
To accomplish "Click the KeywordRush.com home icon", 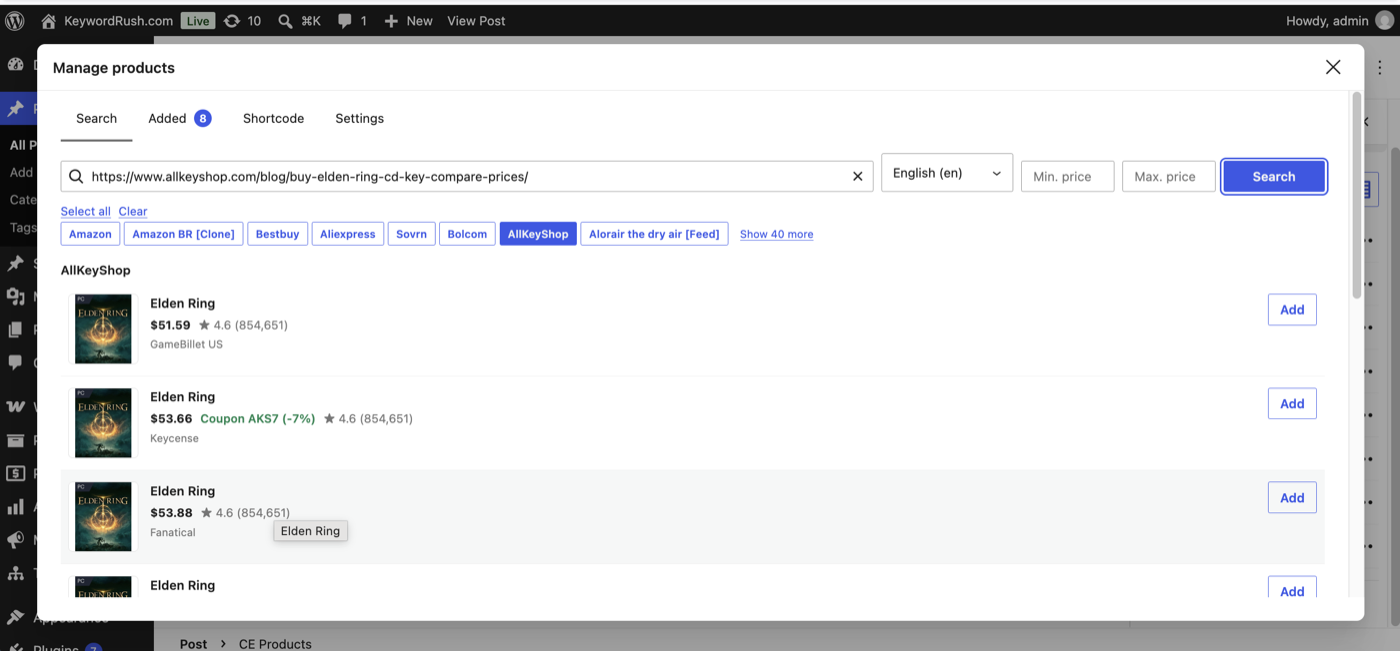I will click(x=48, y=20).
